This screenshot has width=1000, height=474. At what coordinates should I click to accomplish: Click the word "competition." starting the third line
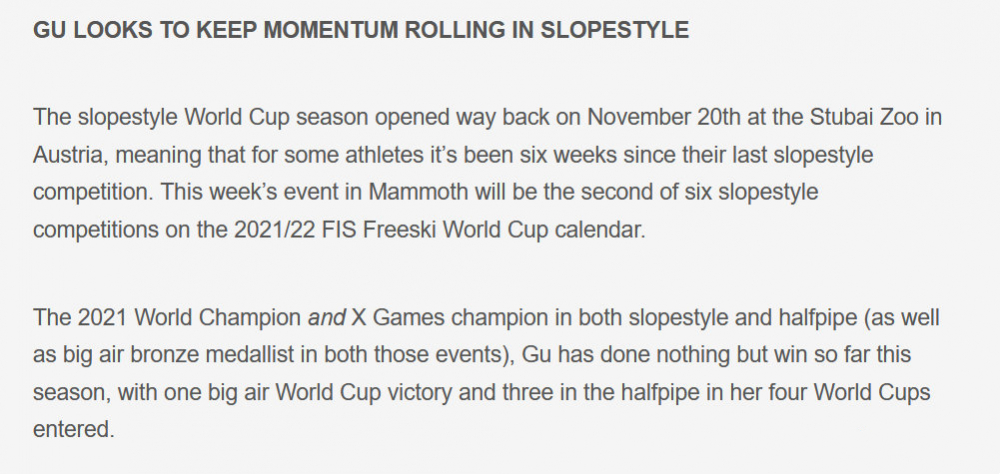tap(93, 192)
